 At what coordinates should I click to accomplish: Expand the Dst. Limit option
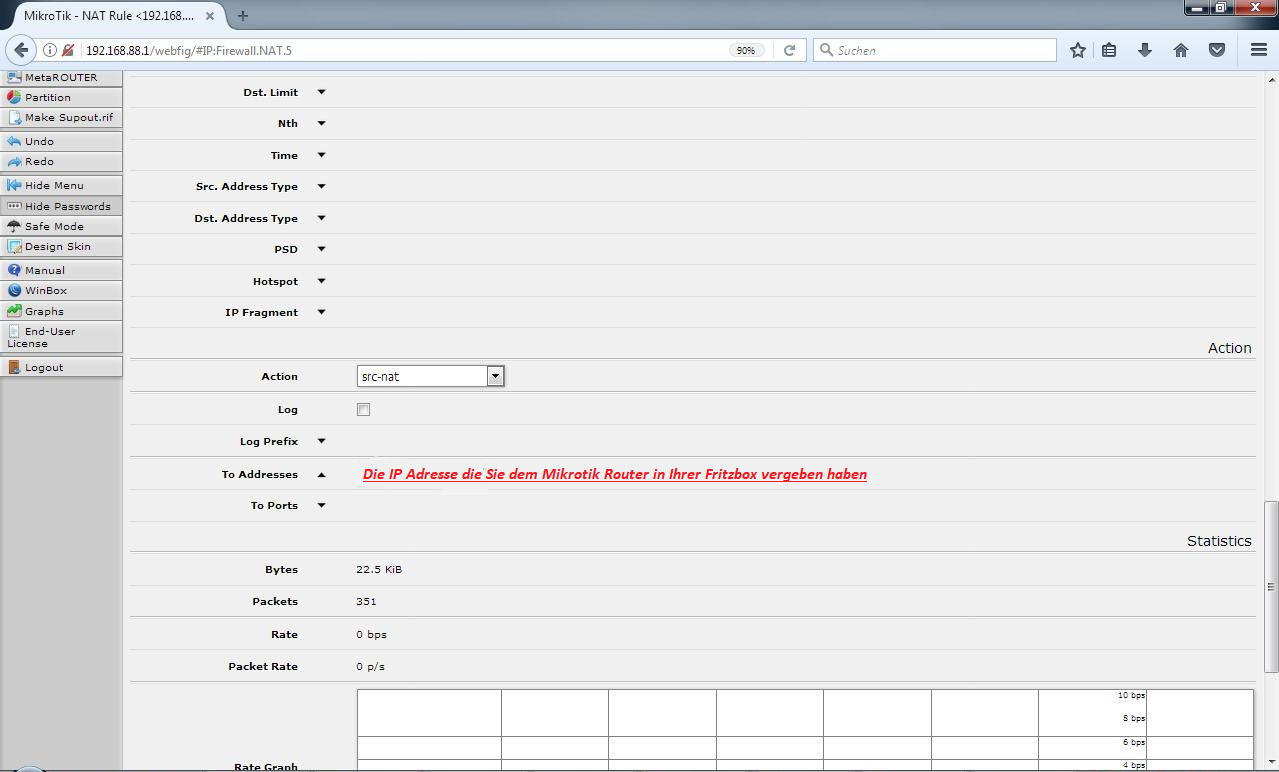pyautogui.click(x=321, y=92)
